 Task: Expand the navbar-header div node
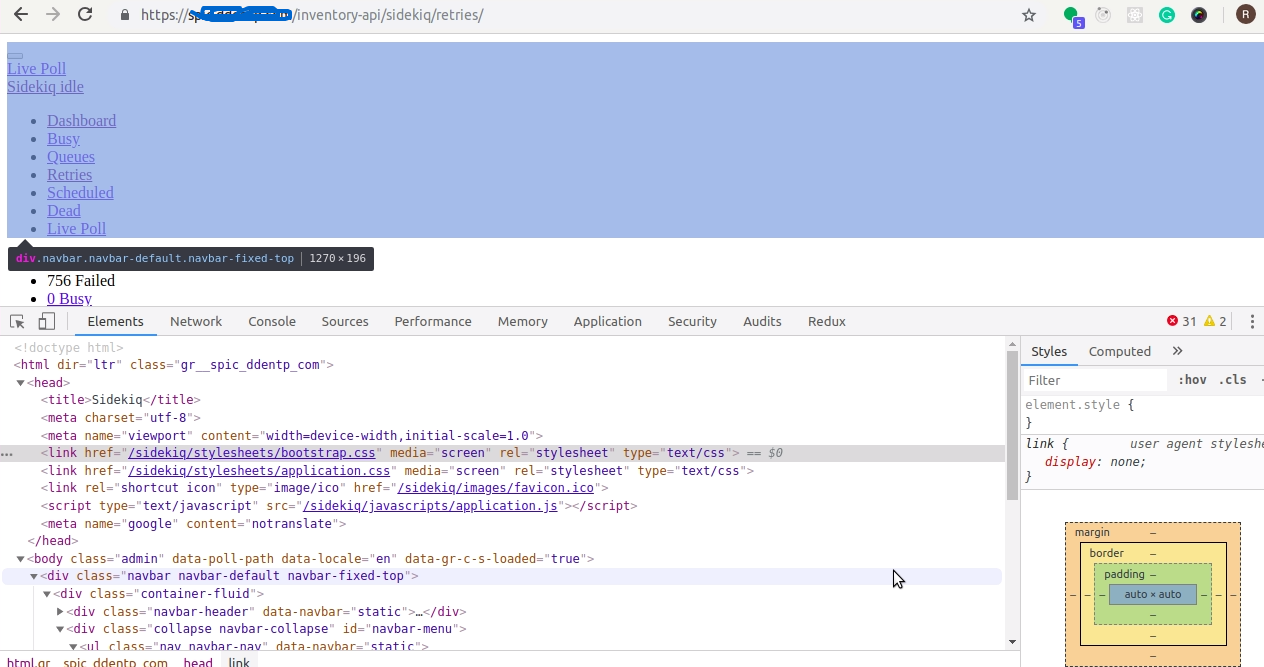click(60, 612)
